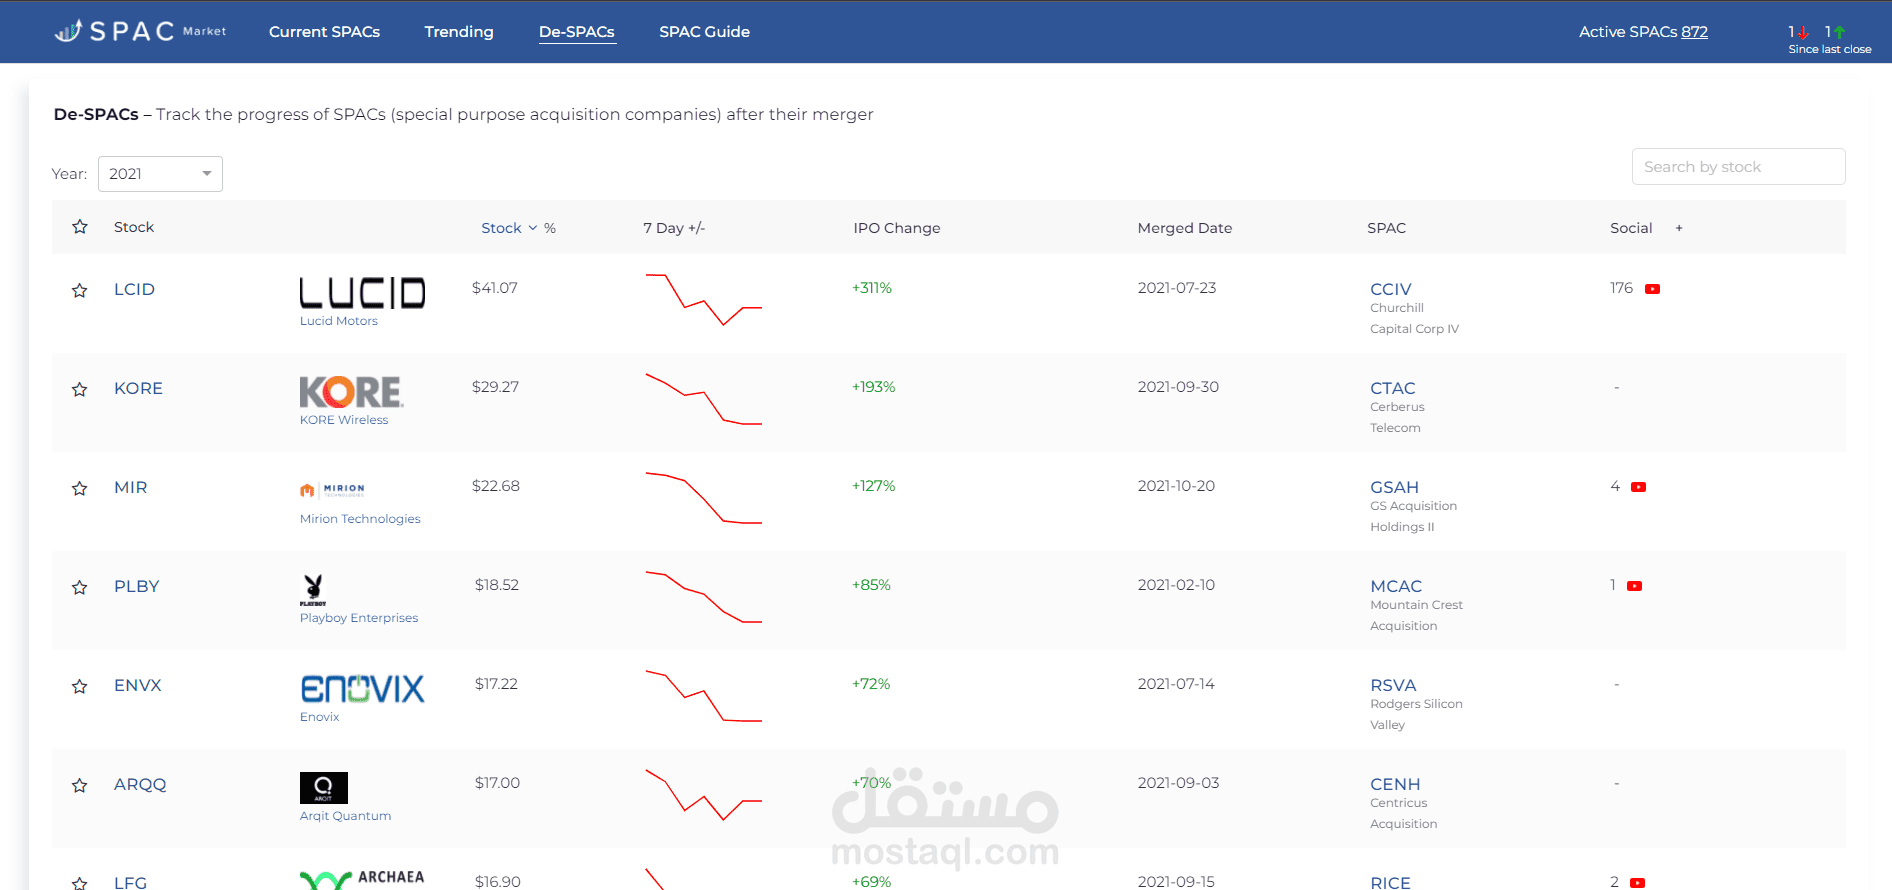Click the Lucid logo image

point(362,293)
